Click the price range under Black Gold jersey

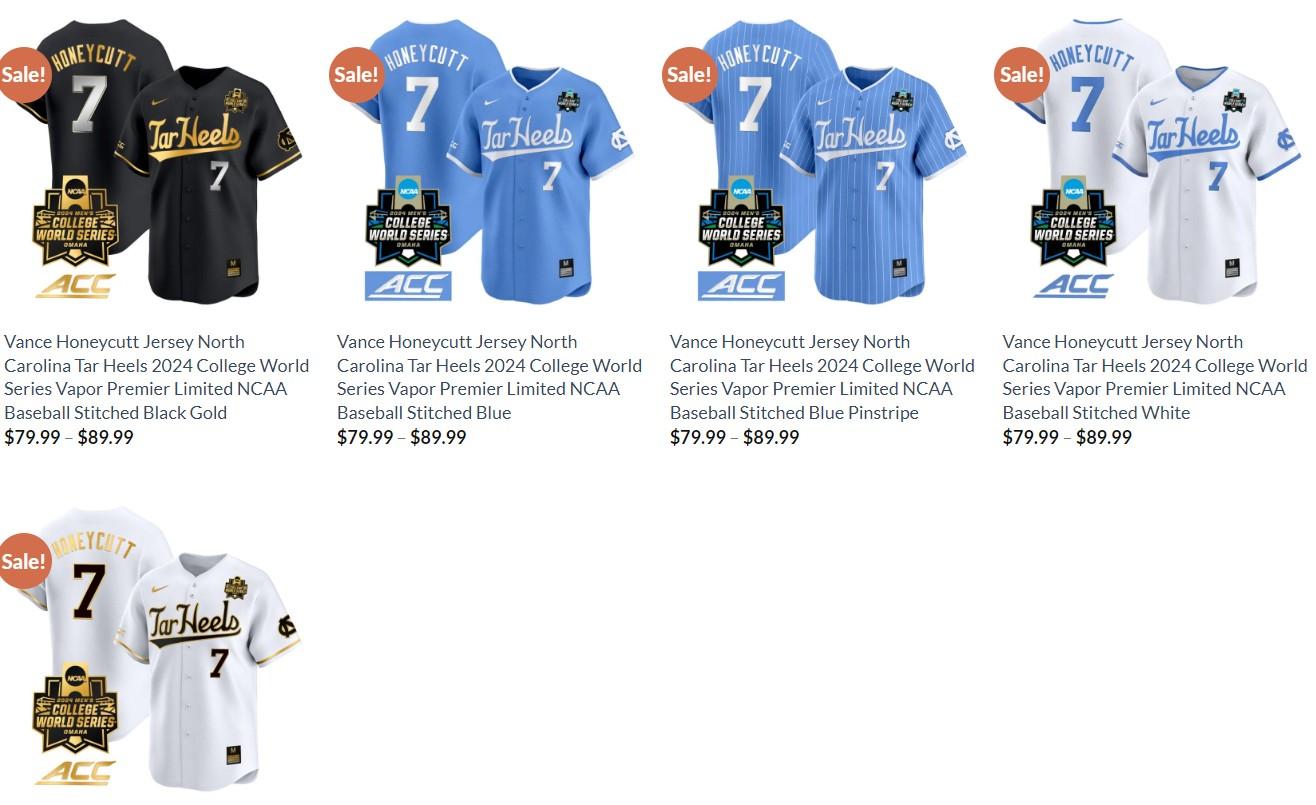[x=69, y=437]
